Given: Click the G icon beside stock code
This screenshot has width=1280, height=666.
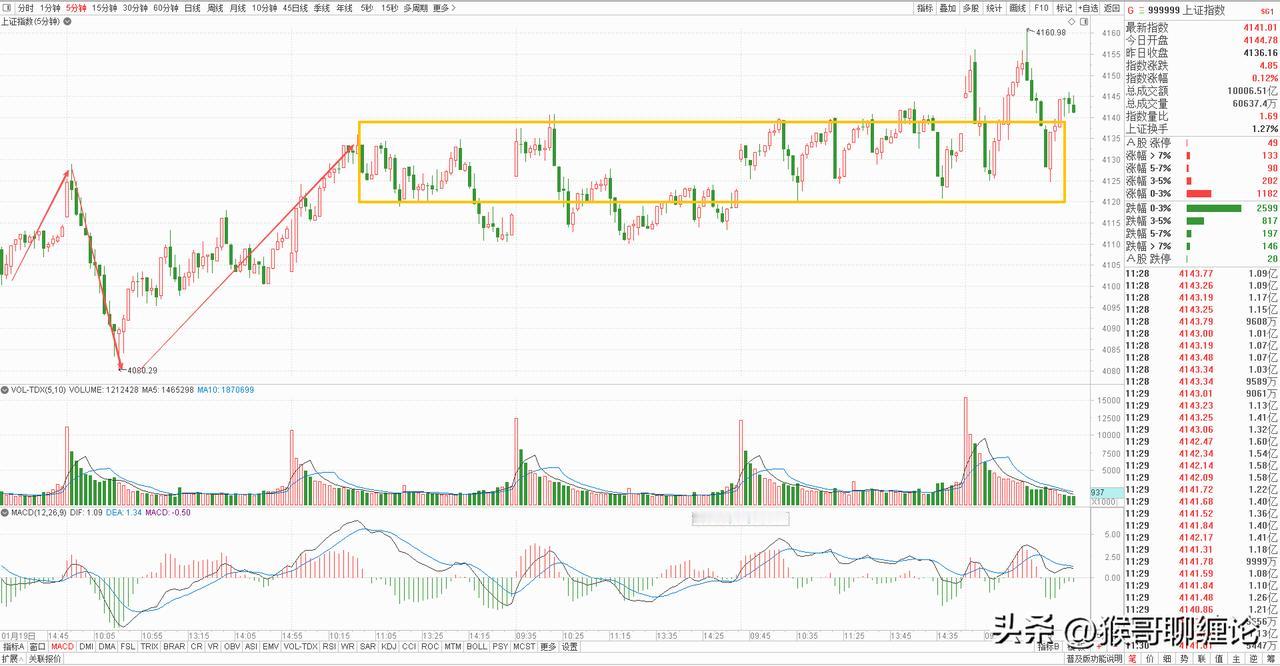Looking at the screenshot, I should (x=1131, y=10).
